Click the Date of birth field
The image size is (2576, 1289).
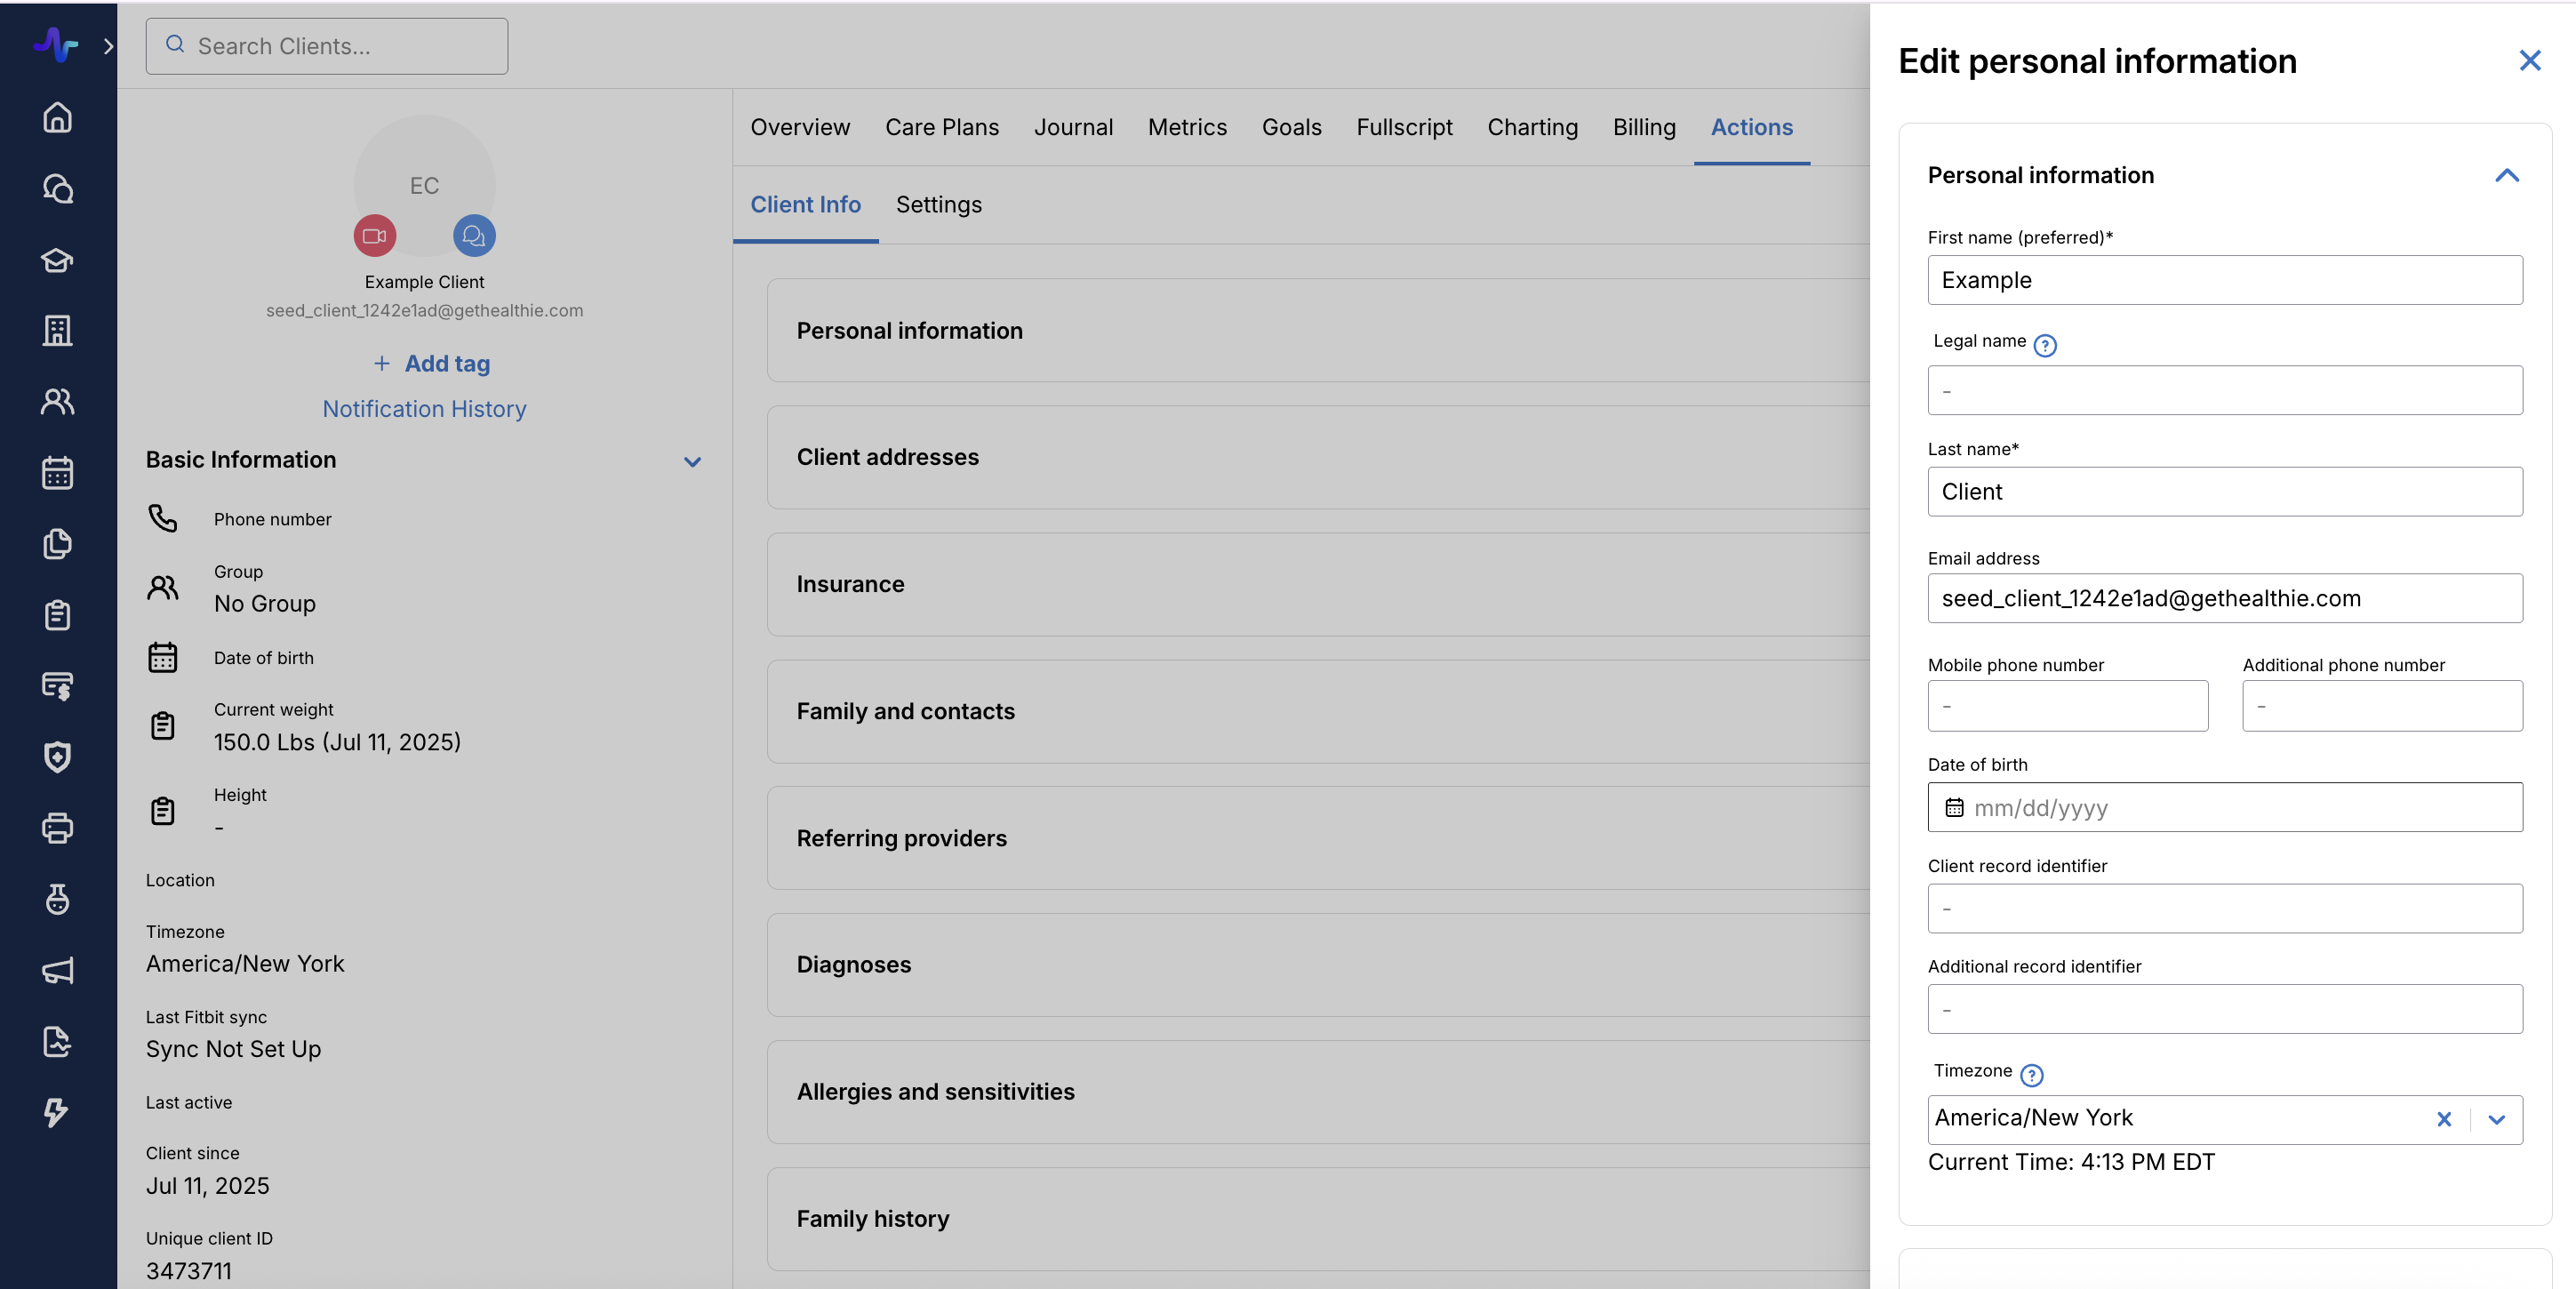(2224, 807)
